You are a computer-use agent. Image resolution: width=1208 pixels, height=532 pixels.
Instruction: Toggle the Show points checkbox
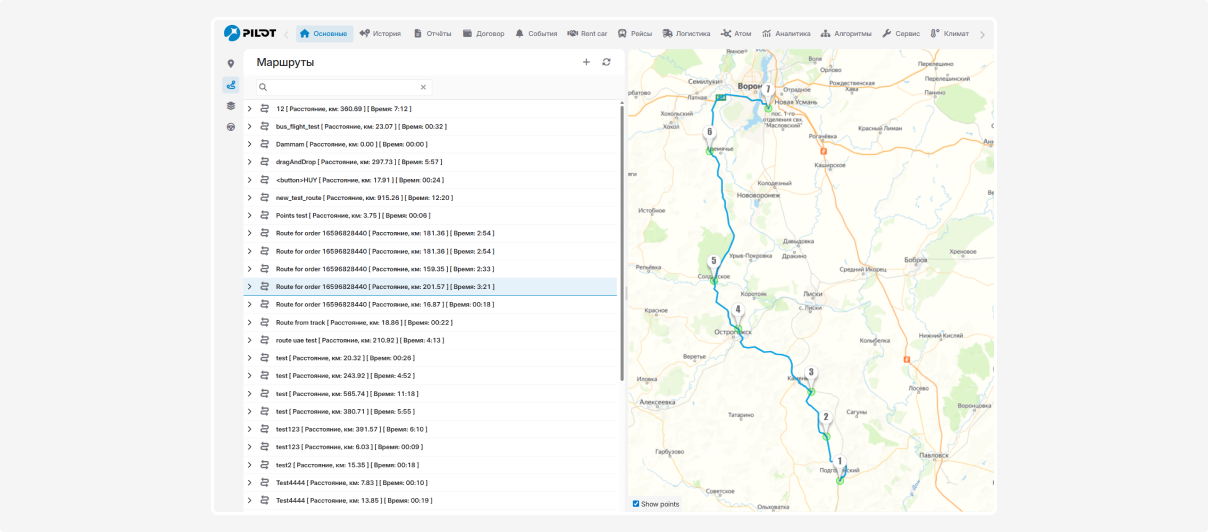tap(636, 504)
